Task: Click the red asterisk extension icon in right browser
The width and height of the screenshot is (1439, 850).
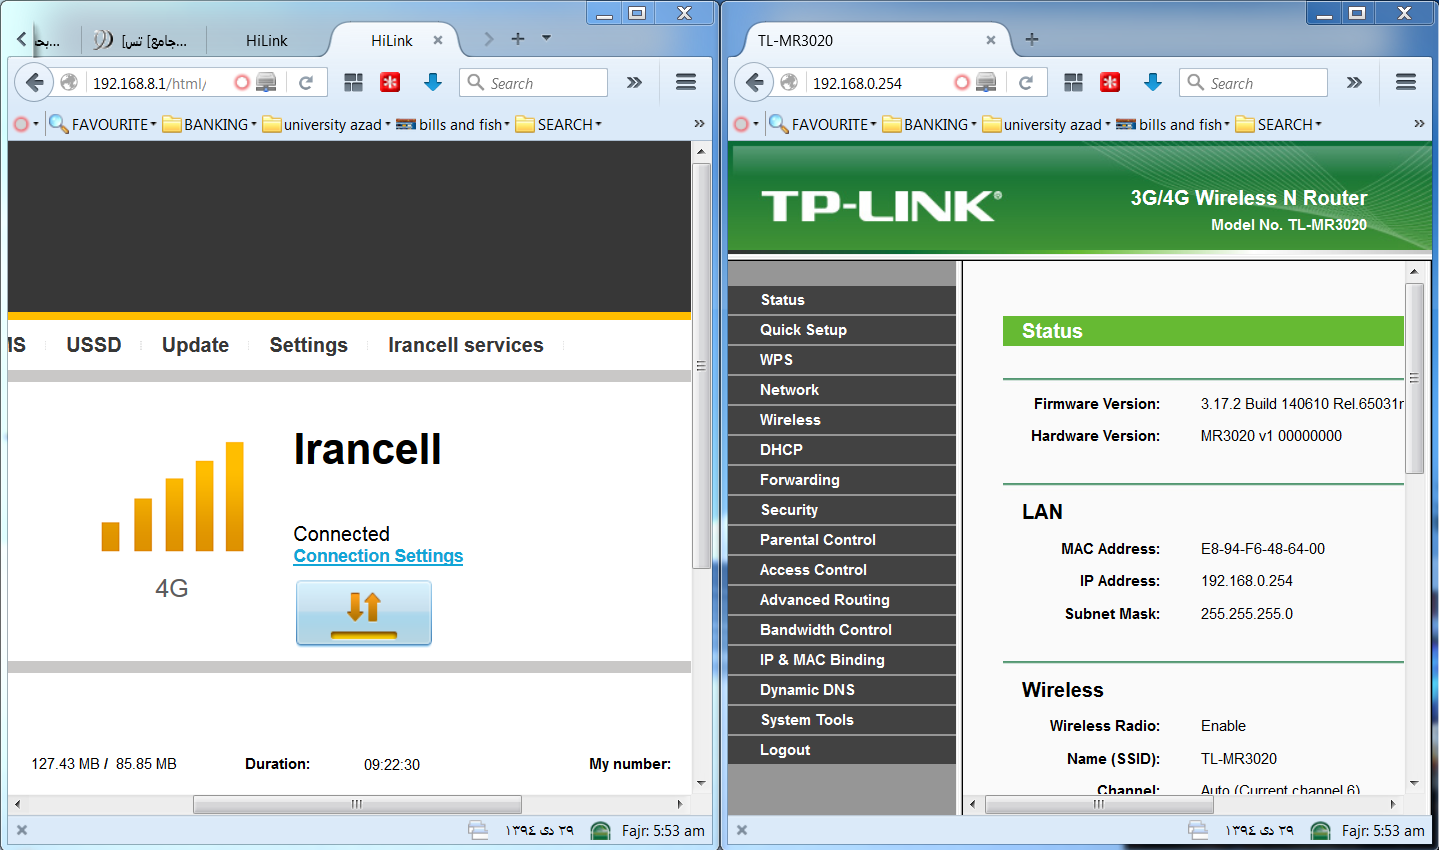Action: [x=1109, y=83]
